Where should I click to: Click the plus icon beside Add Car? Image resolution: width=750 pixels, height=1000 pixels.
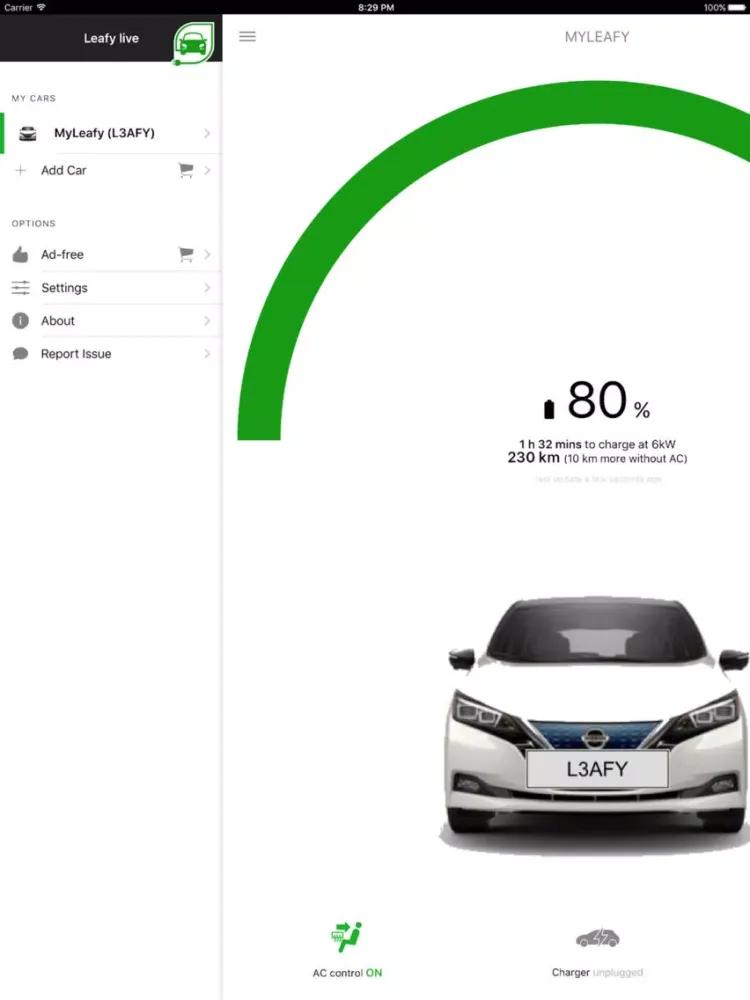21,170
